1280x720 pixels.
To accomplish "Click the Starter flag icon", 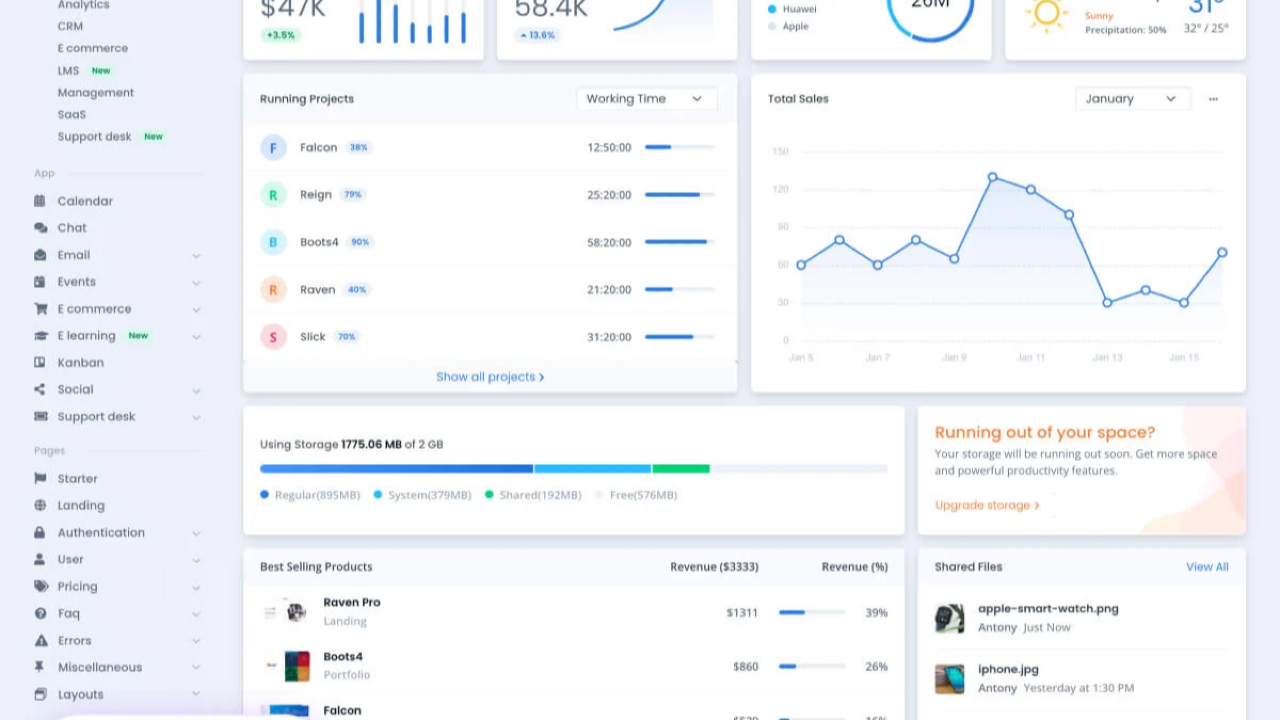I will coord(40,478).
